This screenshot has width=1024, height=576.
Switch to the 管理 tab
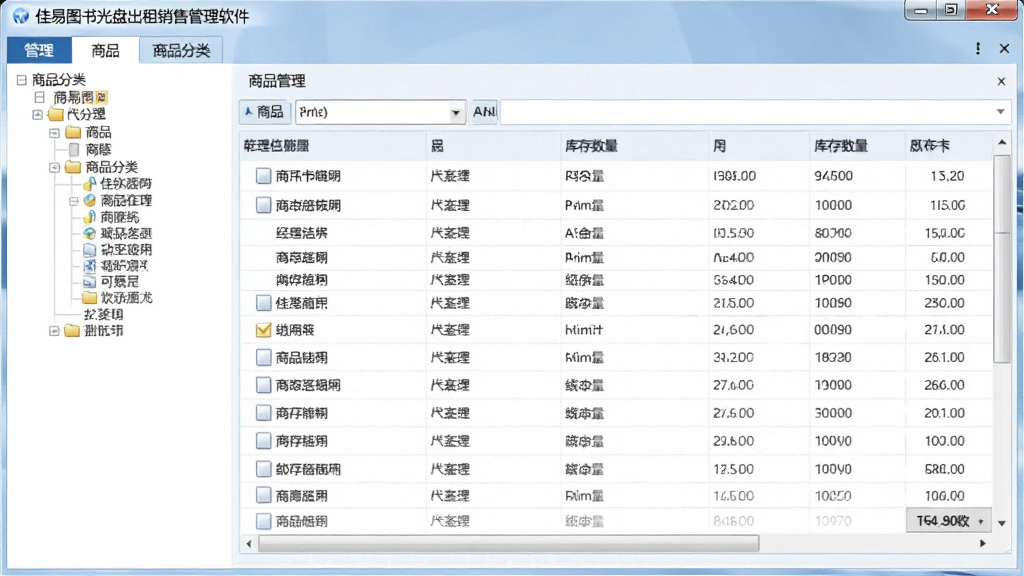coord(39,50)
